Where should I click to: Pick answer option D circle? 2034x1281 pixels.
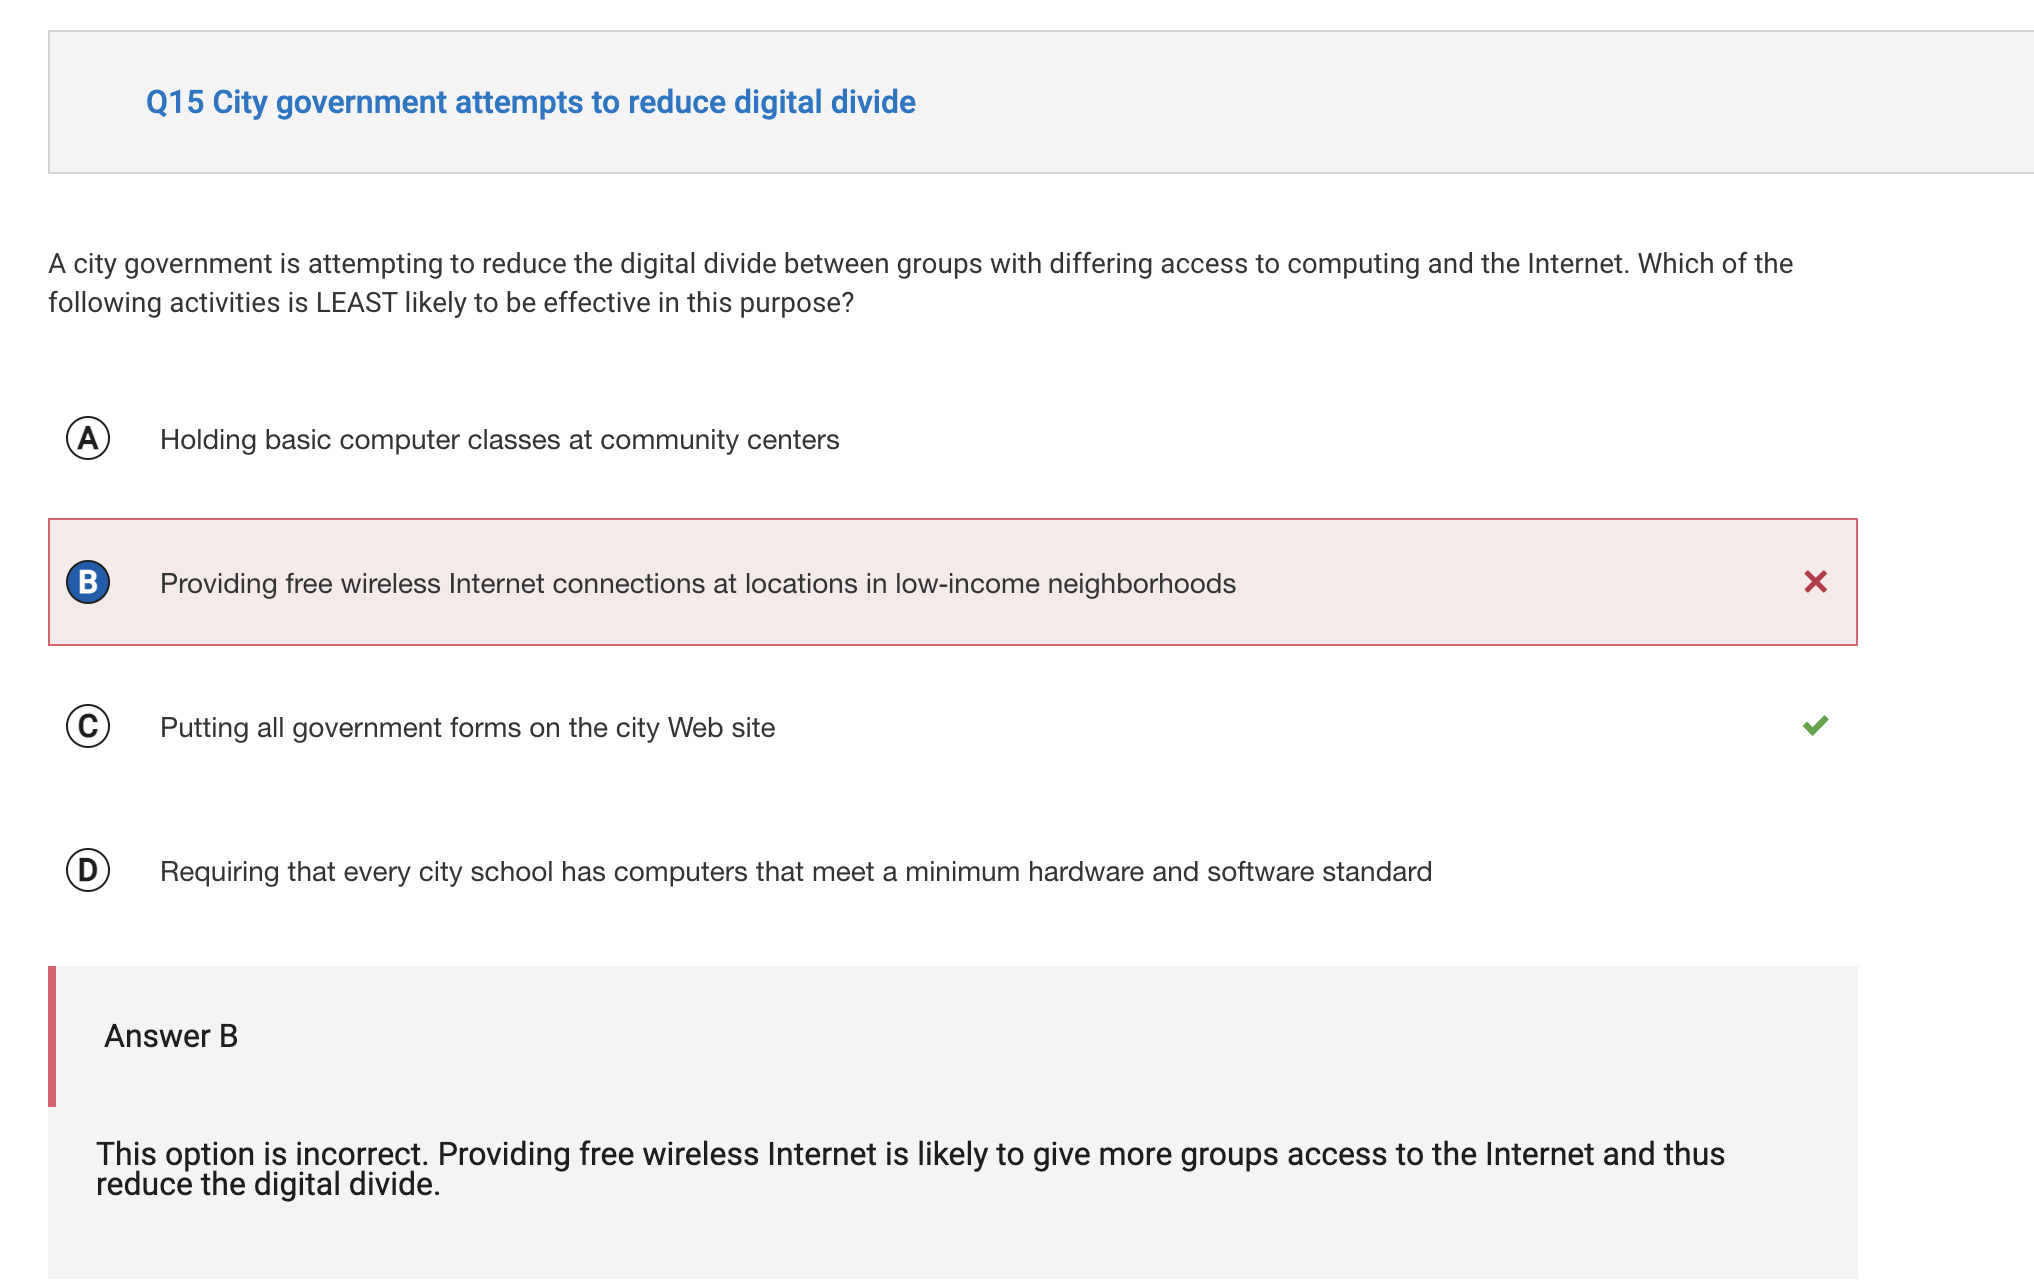pos(88,870)
